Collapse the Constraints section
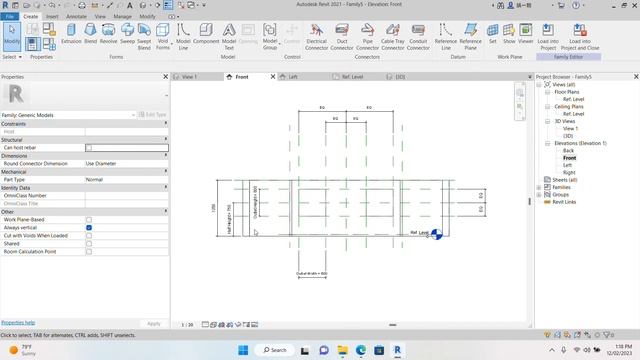The width and height of the screenshot is (640, 360). 166,123
